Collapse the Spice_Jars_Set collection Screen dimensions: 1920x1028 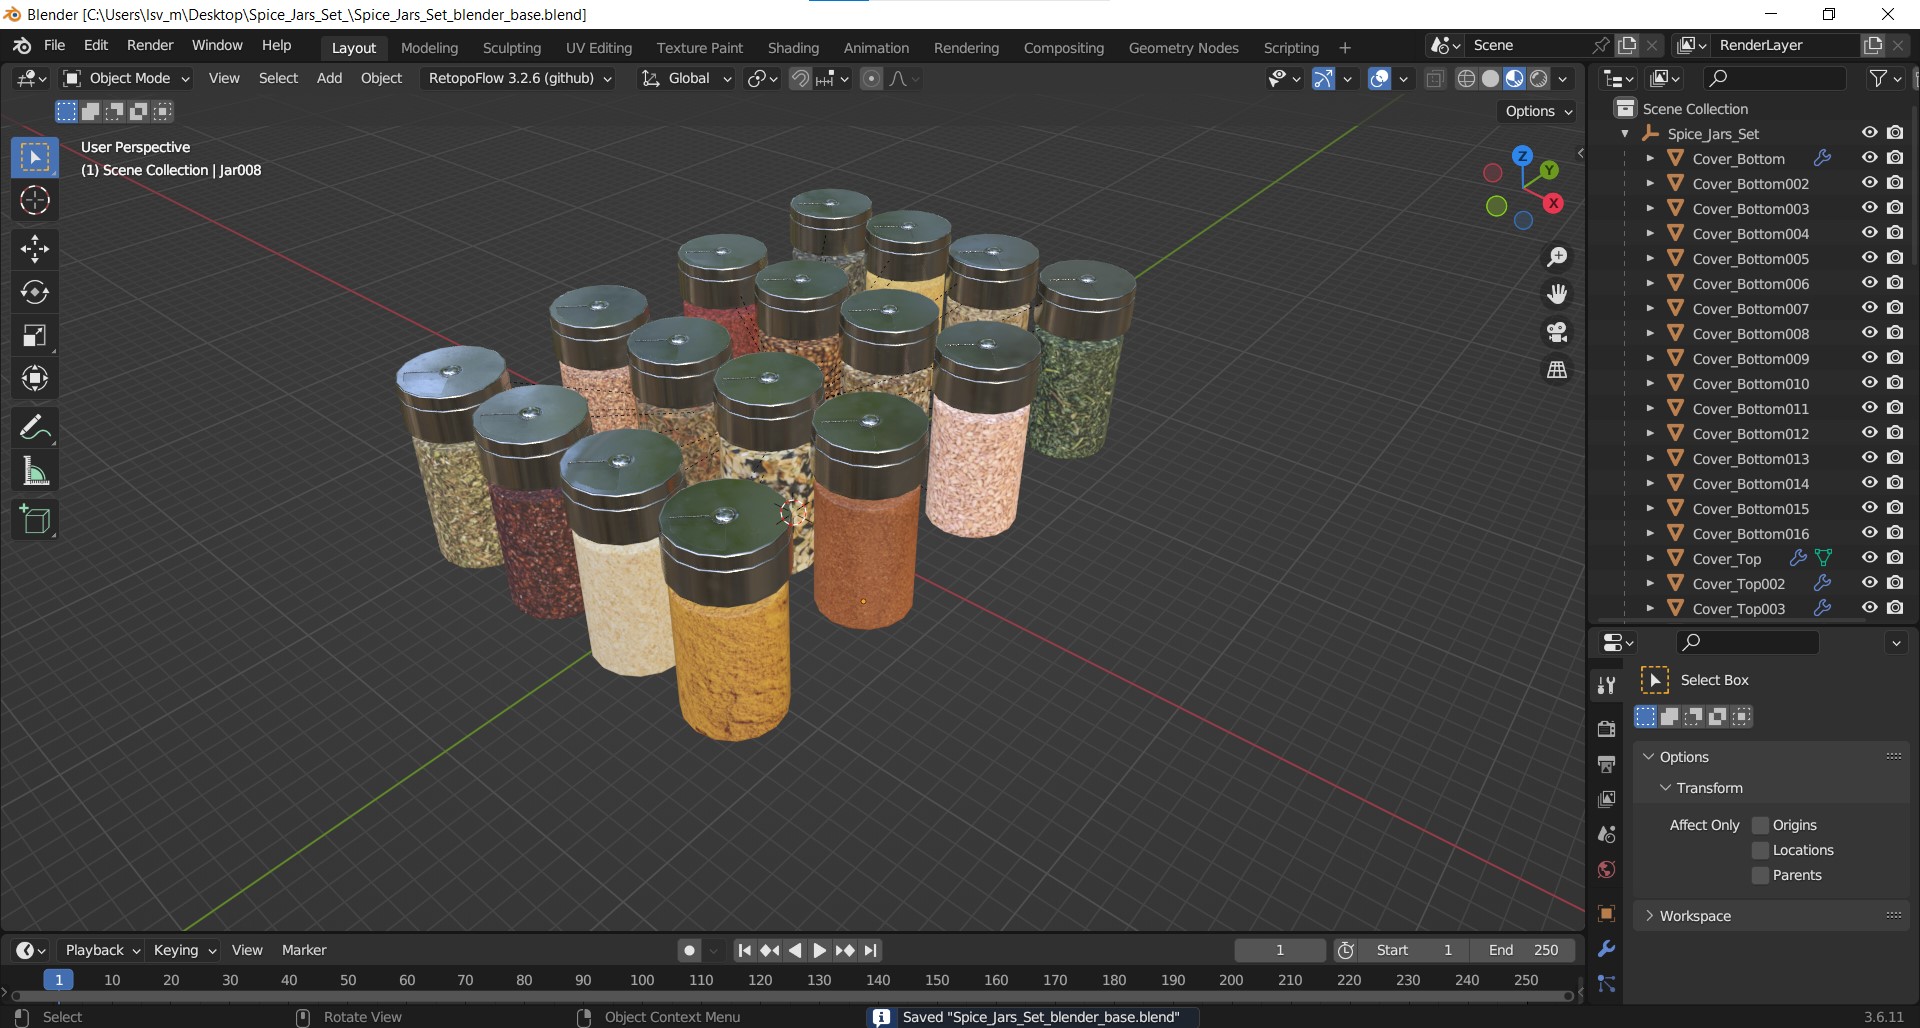coord(1625,134)
